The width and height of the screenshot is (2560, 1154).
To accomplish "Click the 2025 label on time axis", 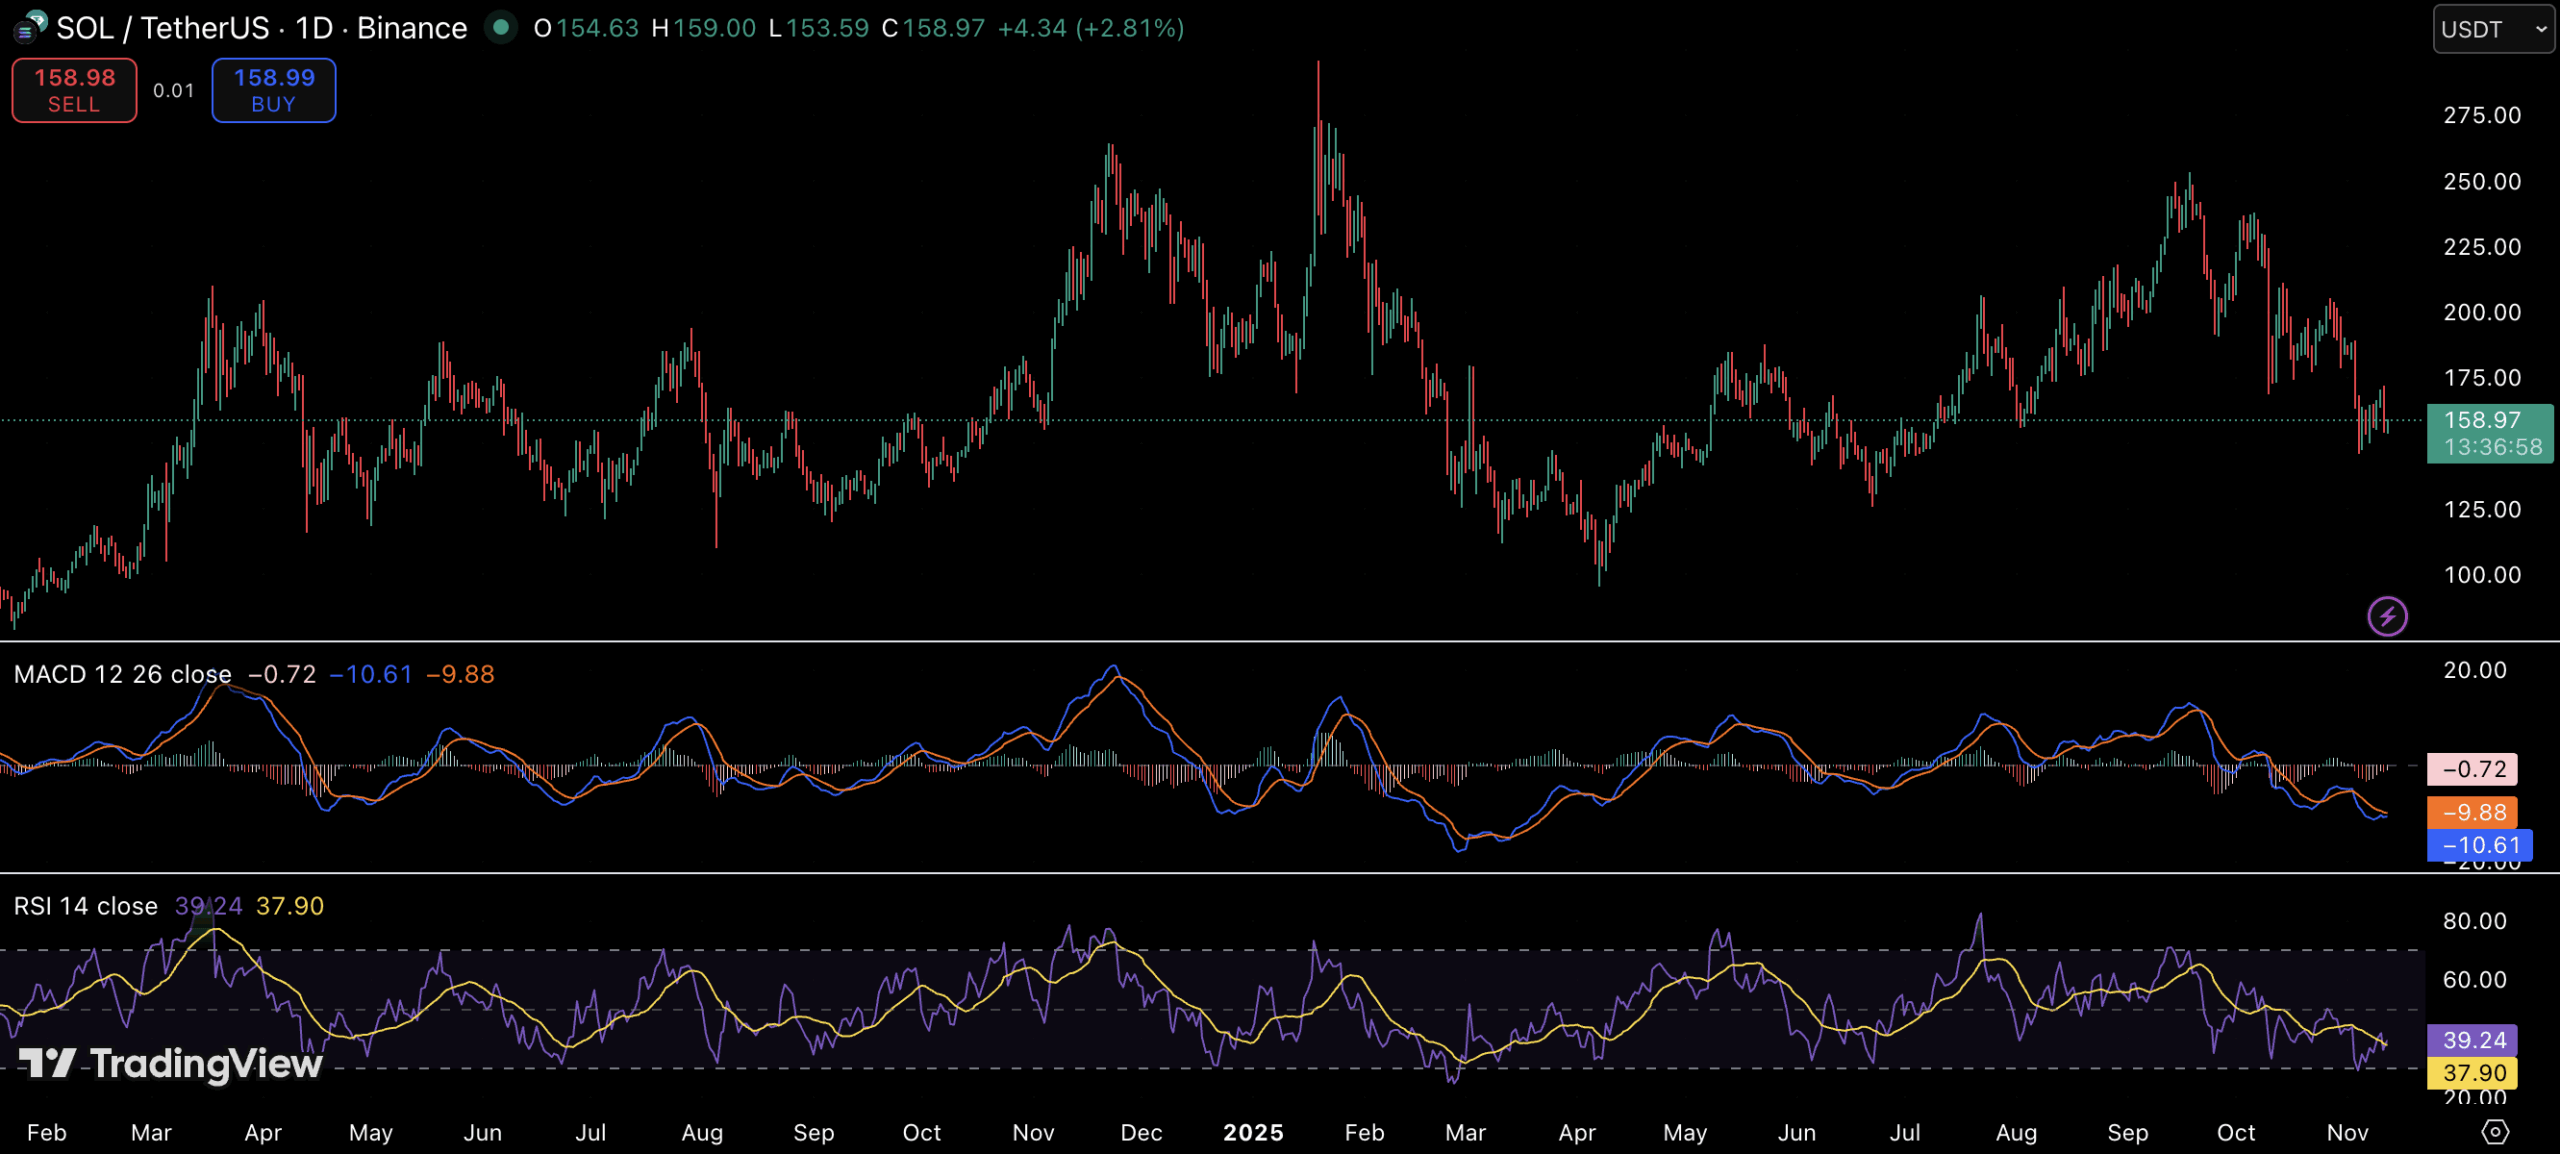I will [1253, 1132].
